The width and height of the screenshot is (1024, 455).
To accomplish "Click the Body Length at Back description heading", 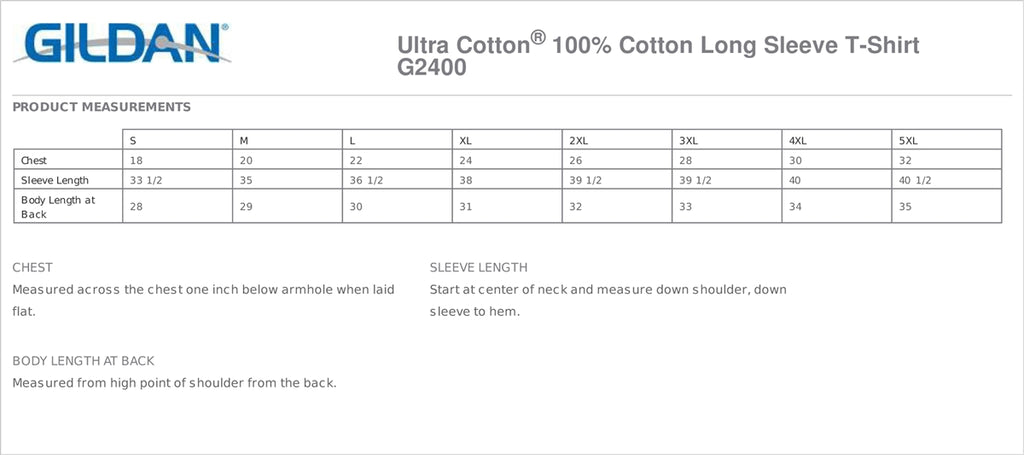I will 83,360.
